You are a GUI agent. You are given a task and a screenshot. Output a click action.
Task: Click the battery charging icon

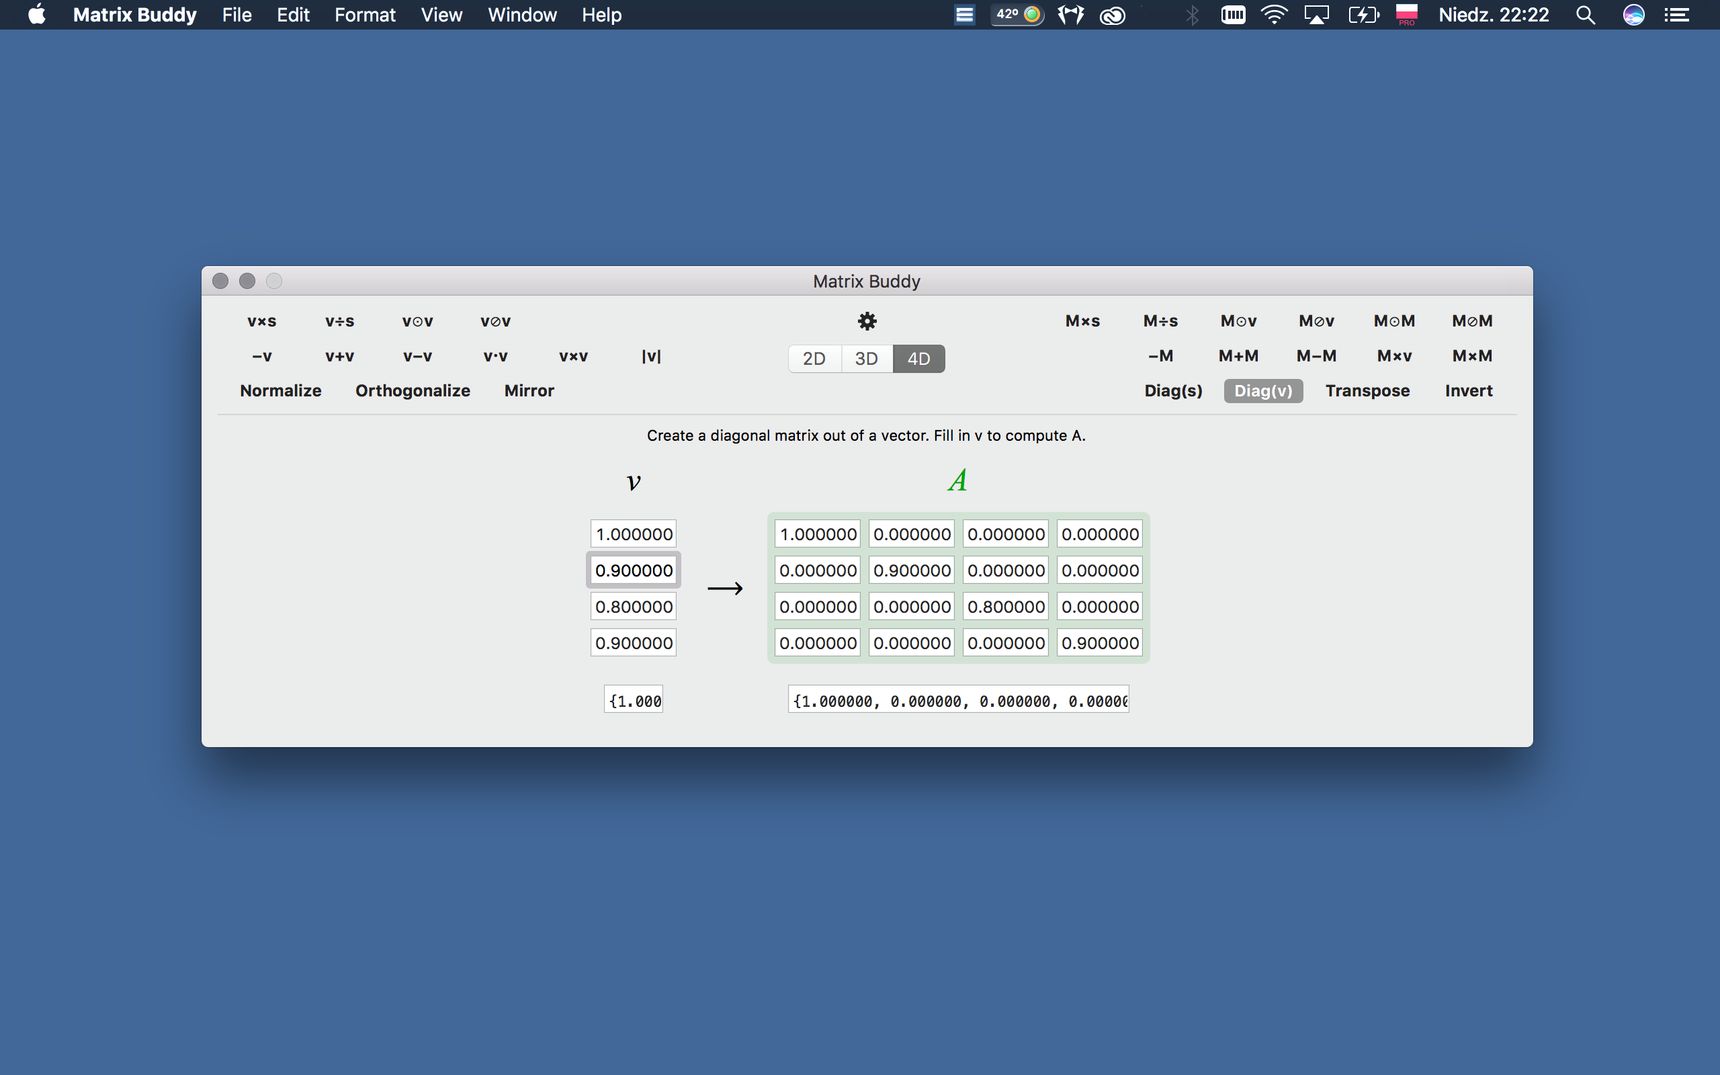[1363, 14]
